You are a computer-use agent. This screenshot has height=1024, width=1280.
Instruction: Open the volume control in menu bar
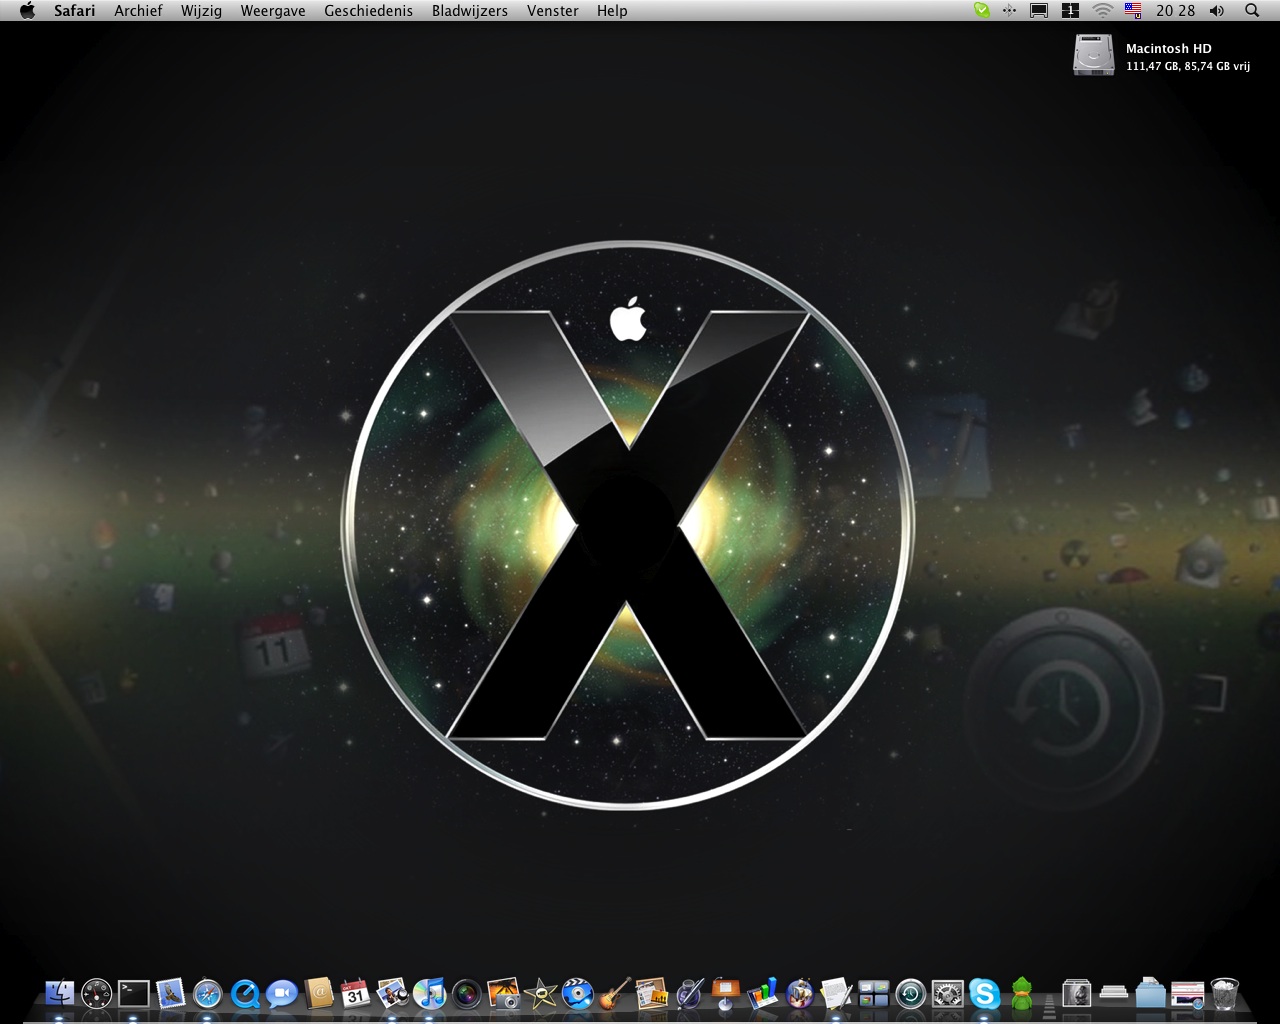(x=1217, y=10)
